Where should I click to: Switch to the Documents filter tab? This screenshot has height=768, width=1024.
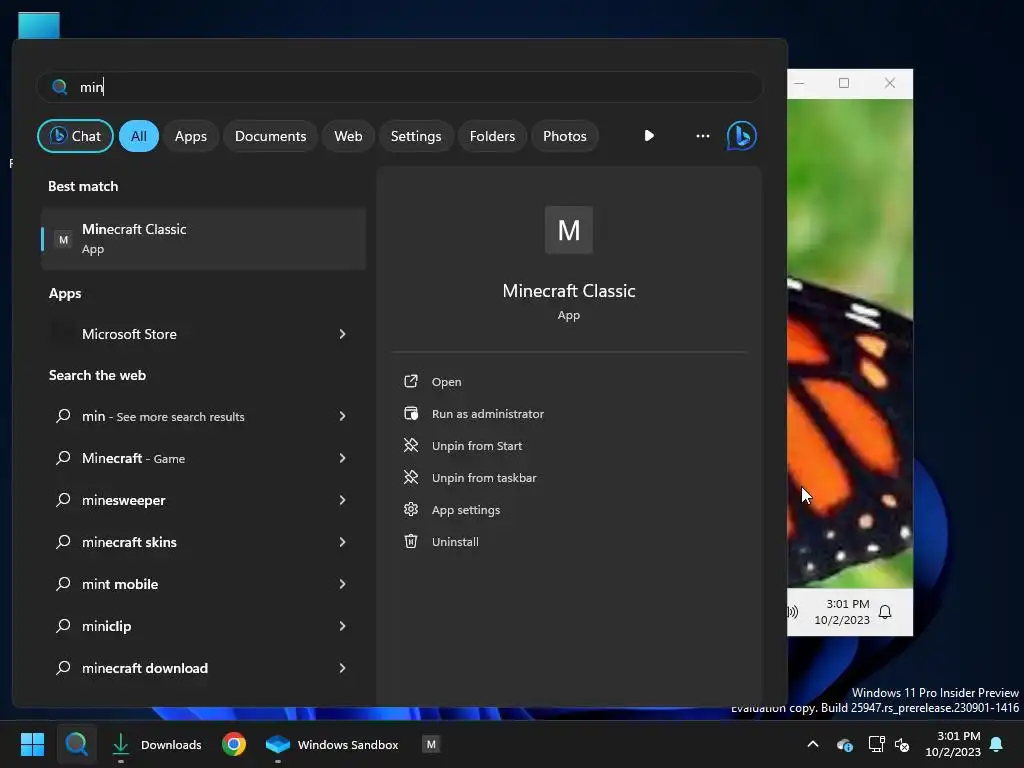[270, 136]
